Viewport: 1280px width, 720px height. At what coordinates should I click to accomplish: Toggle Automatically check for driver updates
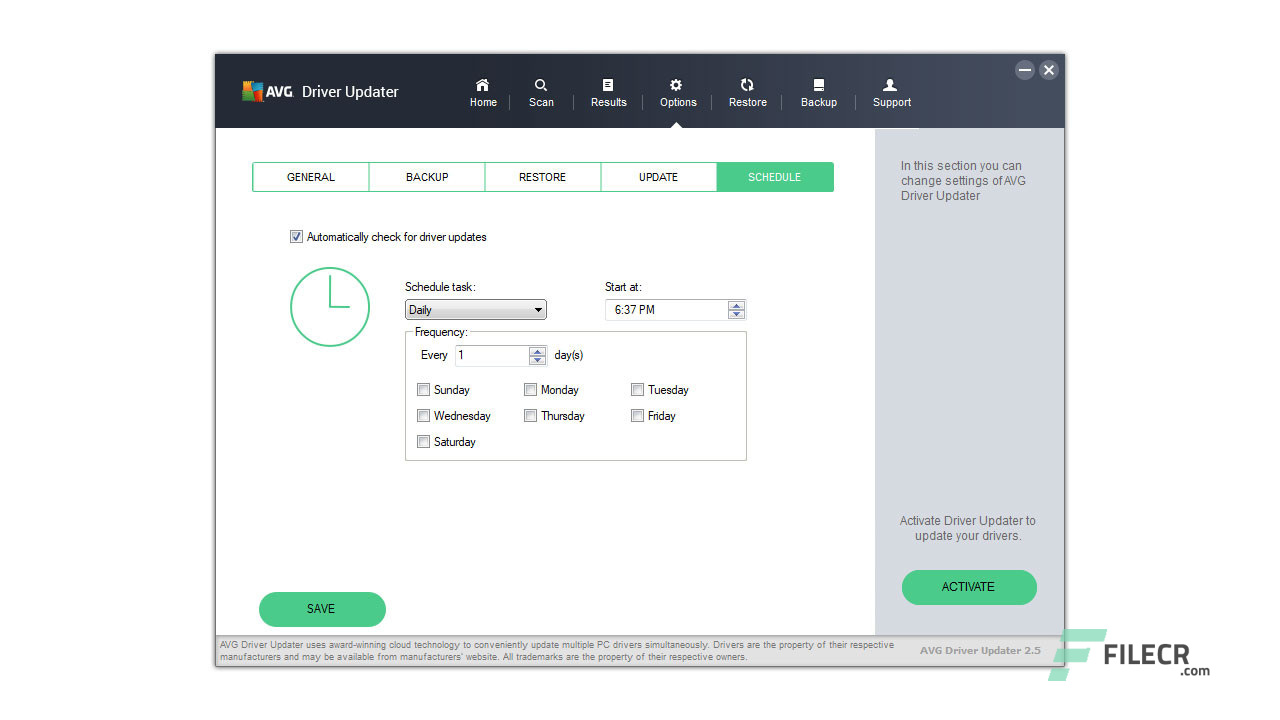point(296,237)
